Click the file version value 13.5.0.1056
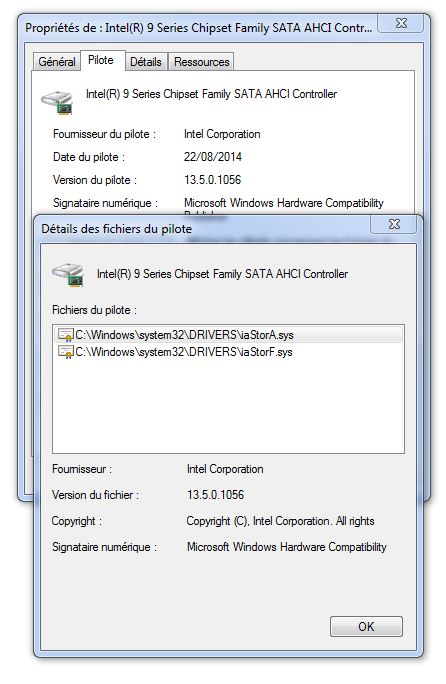The image size is (446, 684). coord(216,495)
